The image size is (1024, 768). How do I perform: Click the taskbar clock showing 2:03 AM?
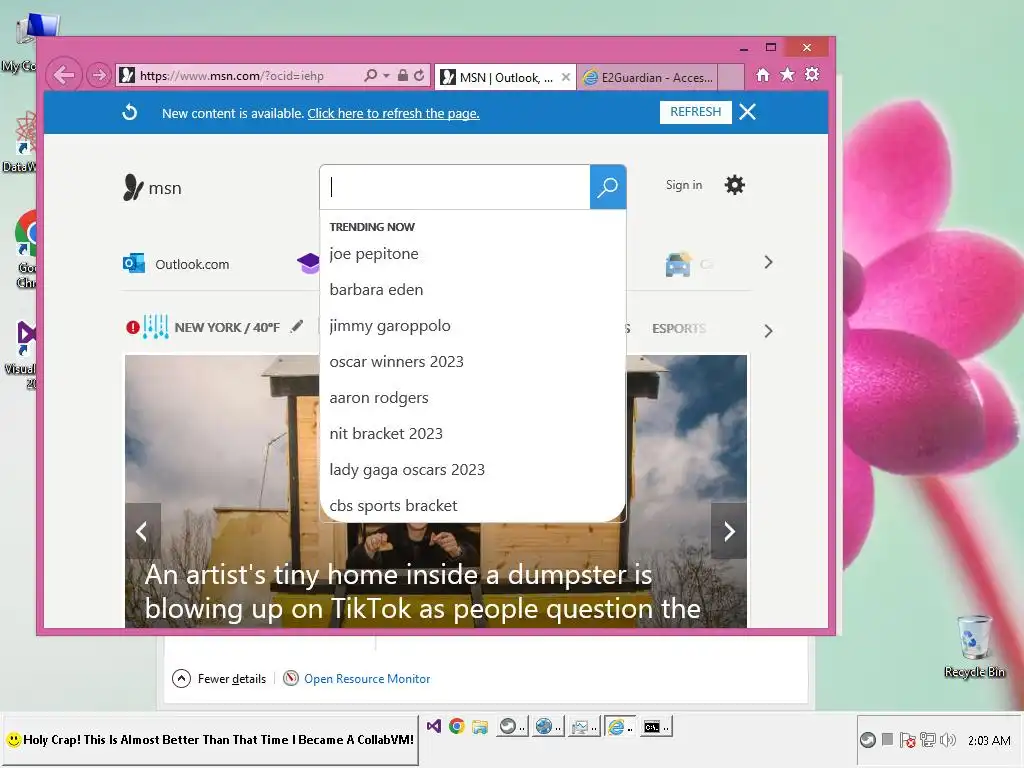click(989, 741)
